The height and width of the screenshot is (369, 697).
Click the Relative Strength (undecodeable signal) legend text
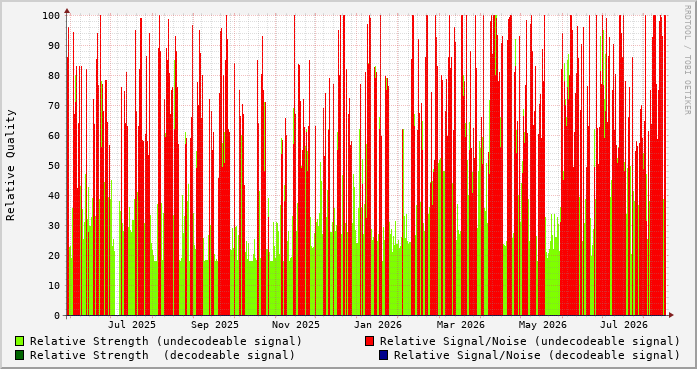166,341
